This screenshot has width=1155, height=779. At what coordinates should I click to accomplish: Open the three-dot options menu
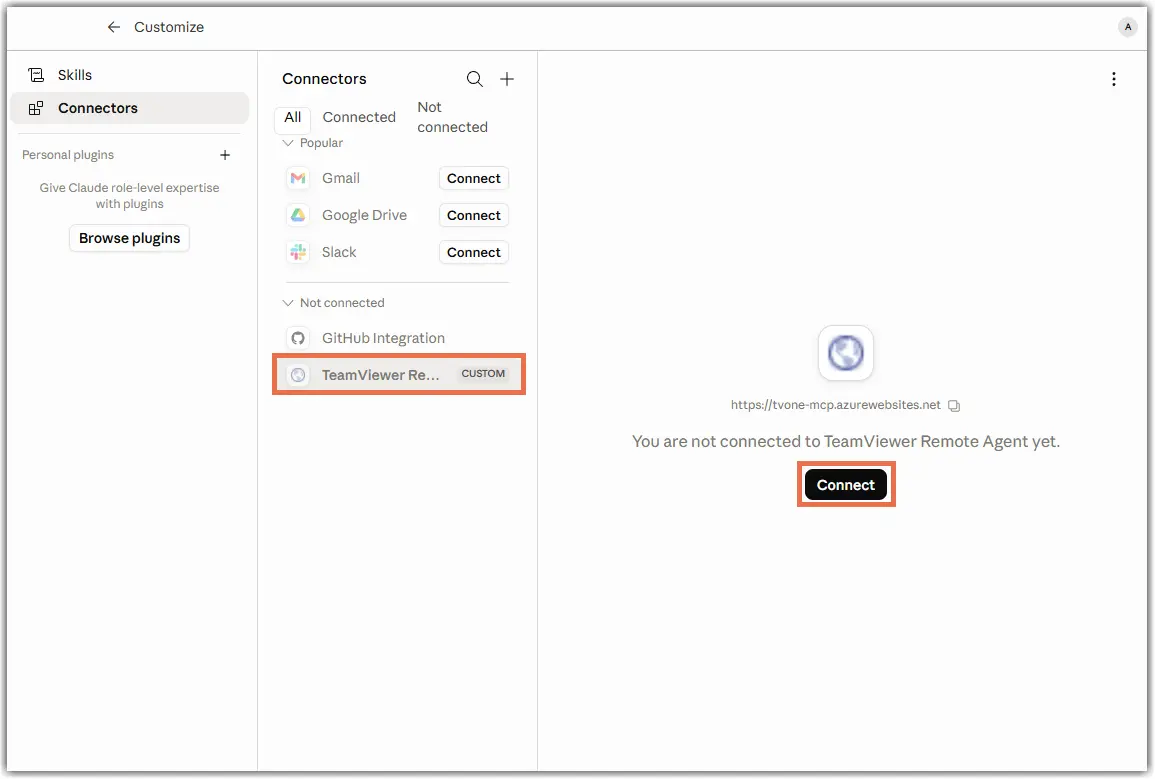(1113, 79)
